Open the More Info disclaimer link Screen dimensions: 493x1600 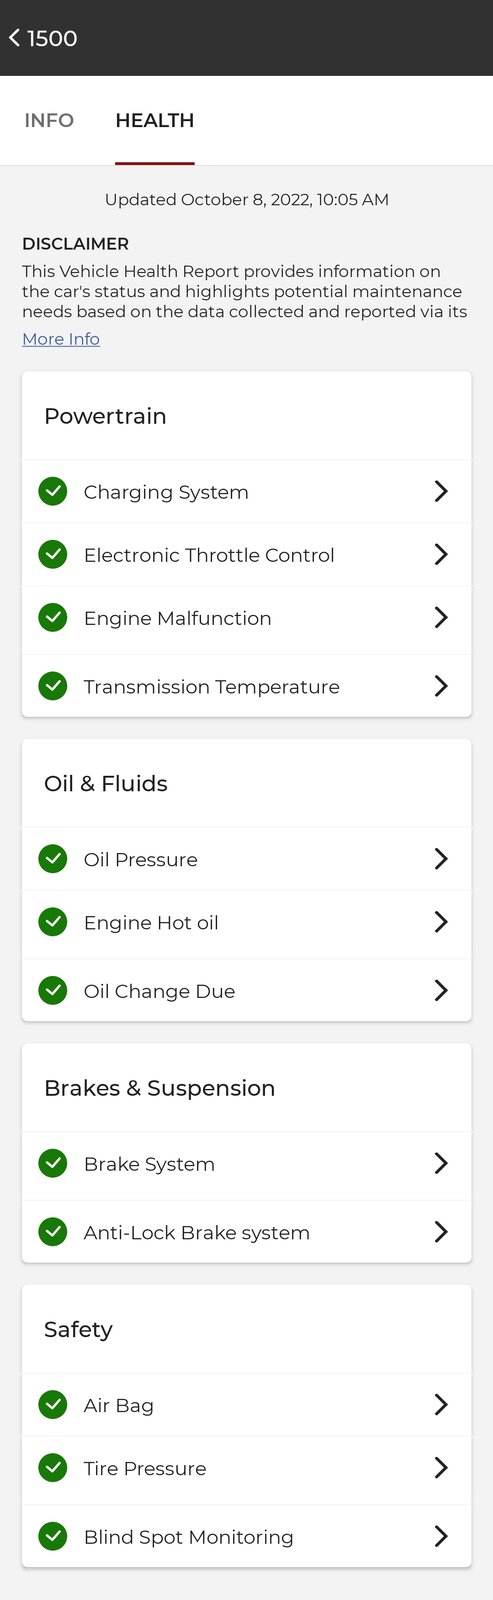[x=61, y=339]
